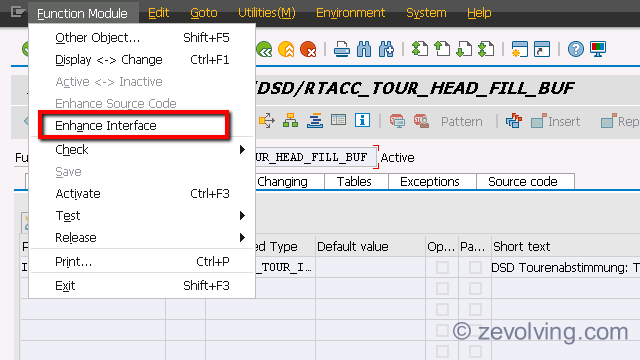
Task: Click the Op... column header
Action: (441, 247)
